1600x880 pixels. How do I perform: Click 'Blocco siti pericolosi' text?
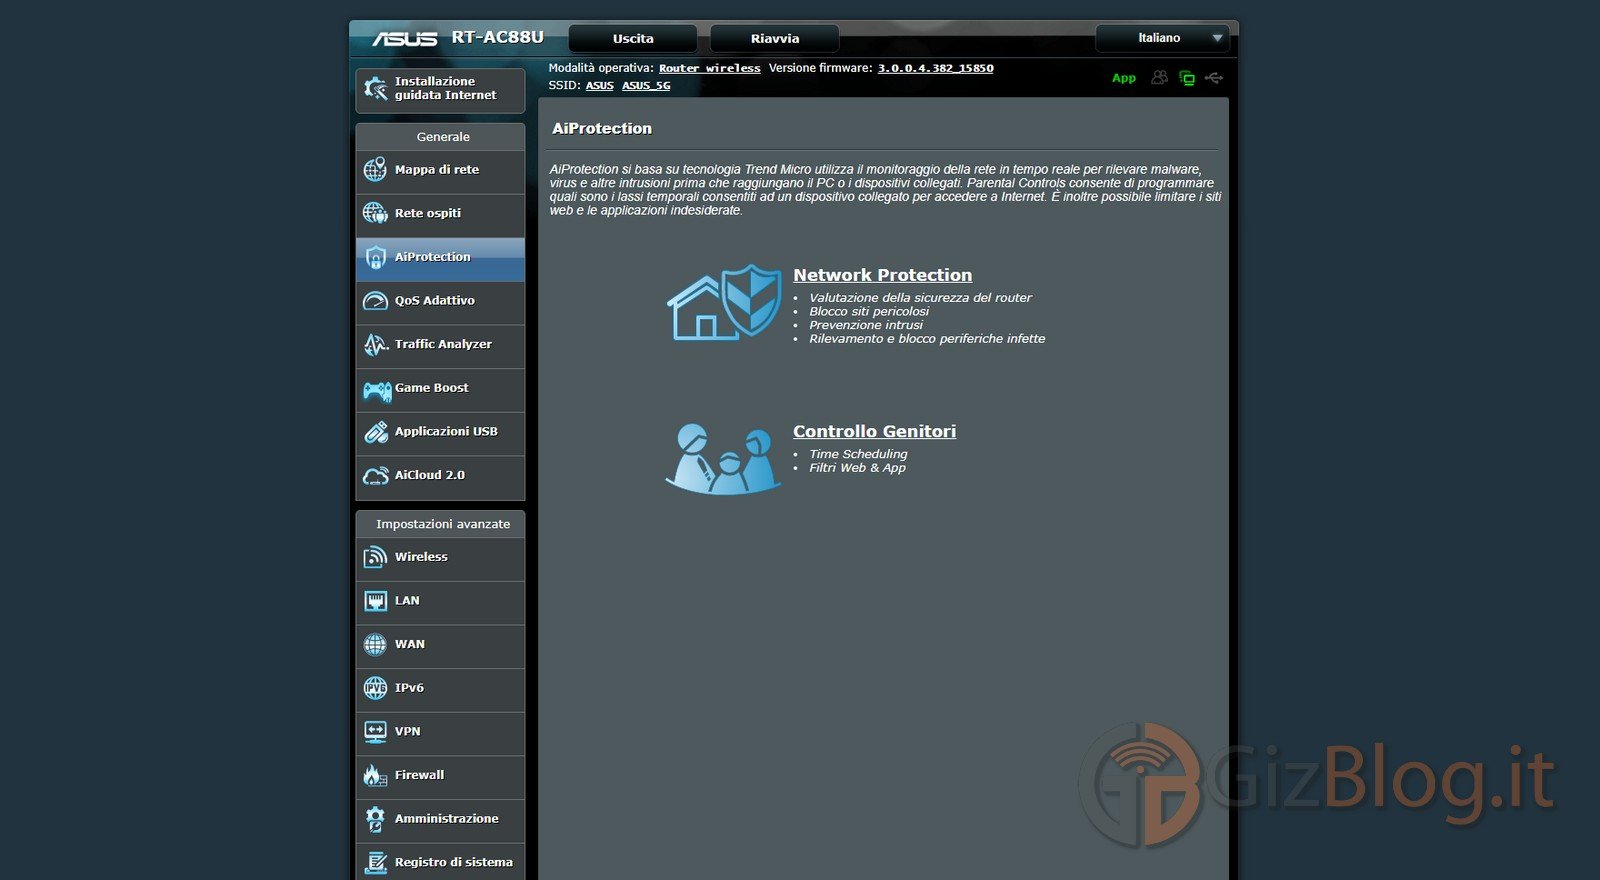pyautogui.click(x=869, y=312)
